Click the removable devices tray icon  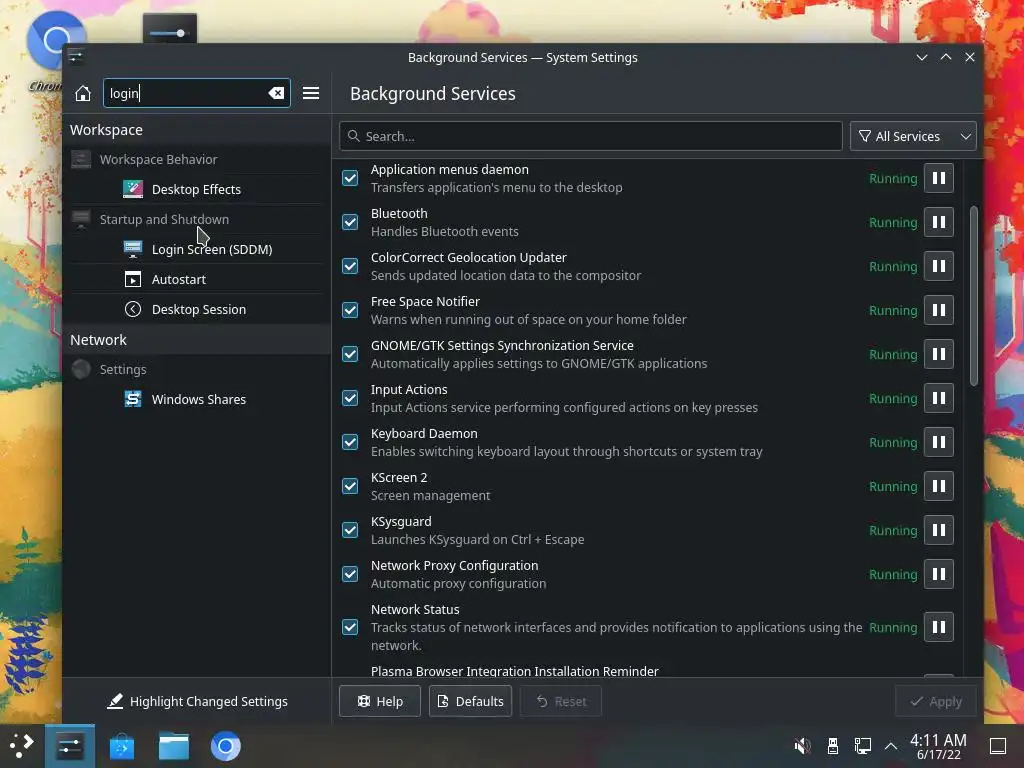tap(833, 746)
